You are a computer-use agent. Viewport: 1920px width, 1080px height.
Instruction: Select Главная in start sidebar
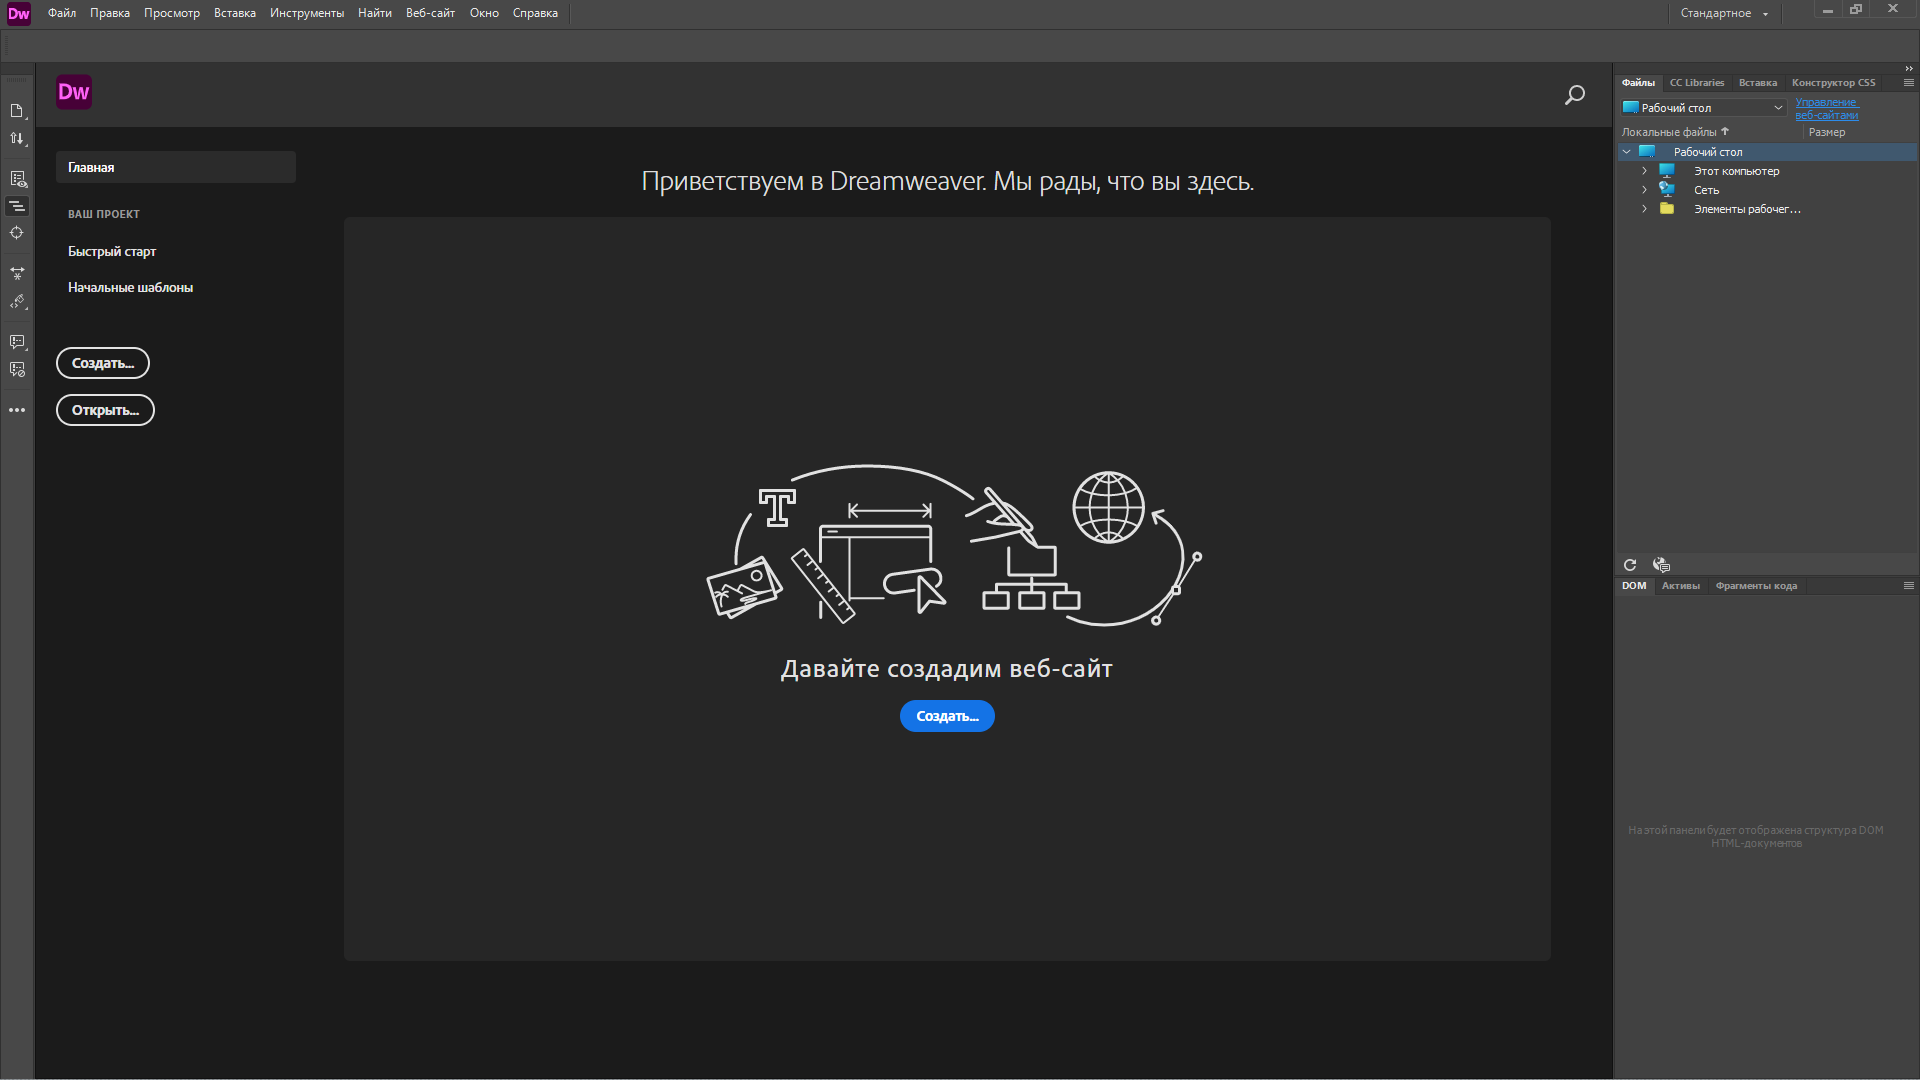coord(176,167)
